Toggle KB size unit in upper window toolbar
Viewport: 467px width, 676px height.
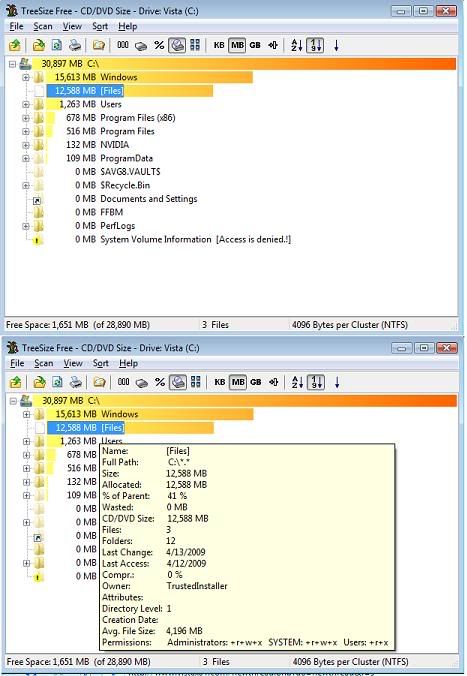click(x=219, y=45)
